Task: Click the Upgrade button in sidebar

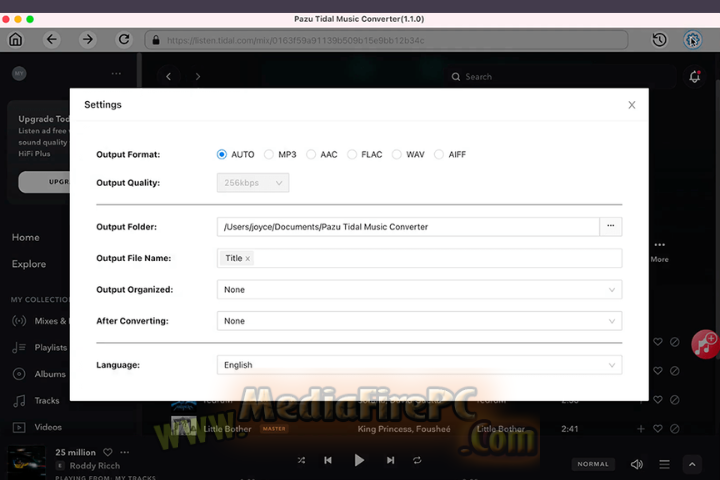Action: (x=44, y=182)
